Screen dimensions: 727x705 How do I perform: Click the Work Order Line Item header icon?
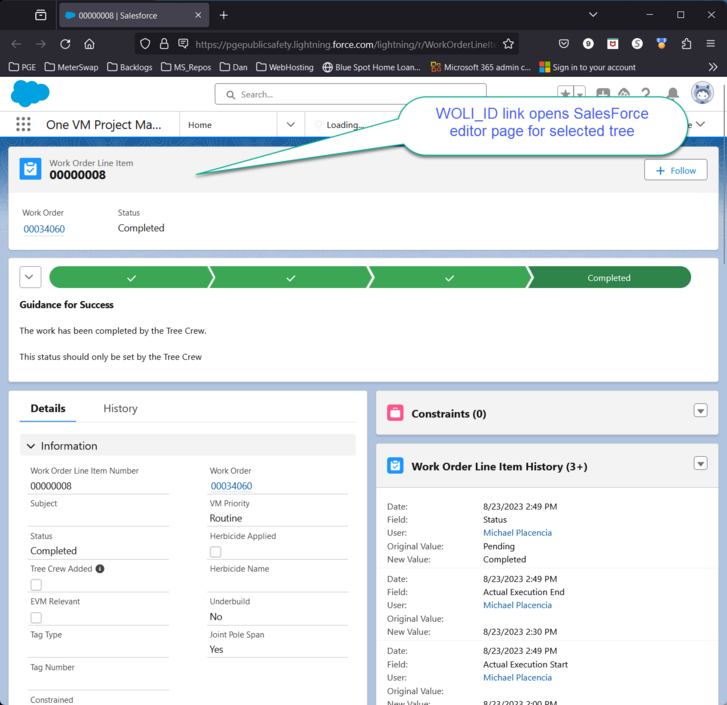pos(30,169)
